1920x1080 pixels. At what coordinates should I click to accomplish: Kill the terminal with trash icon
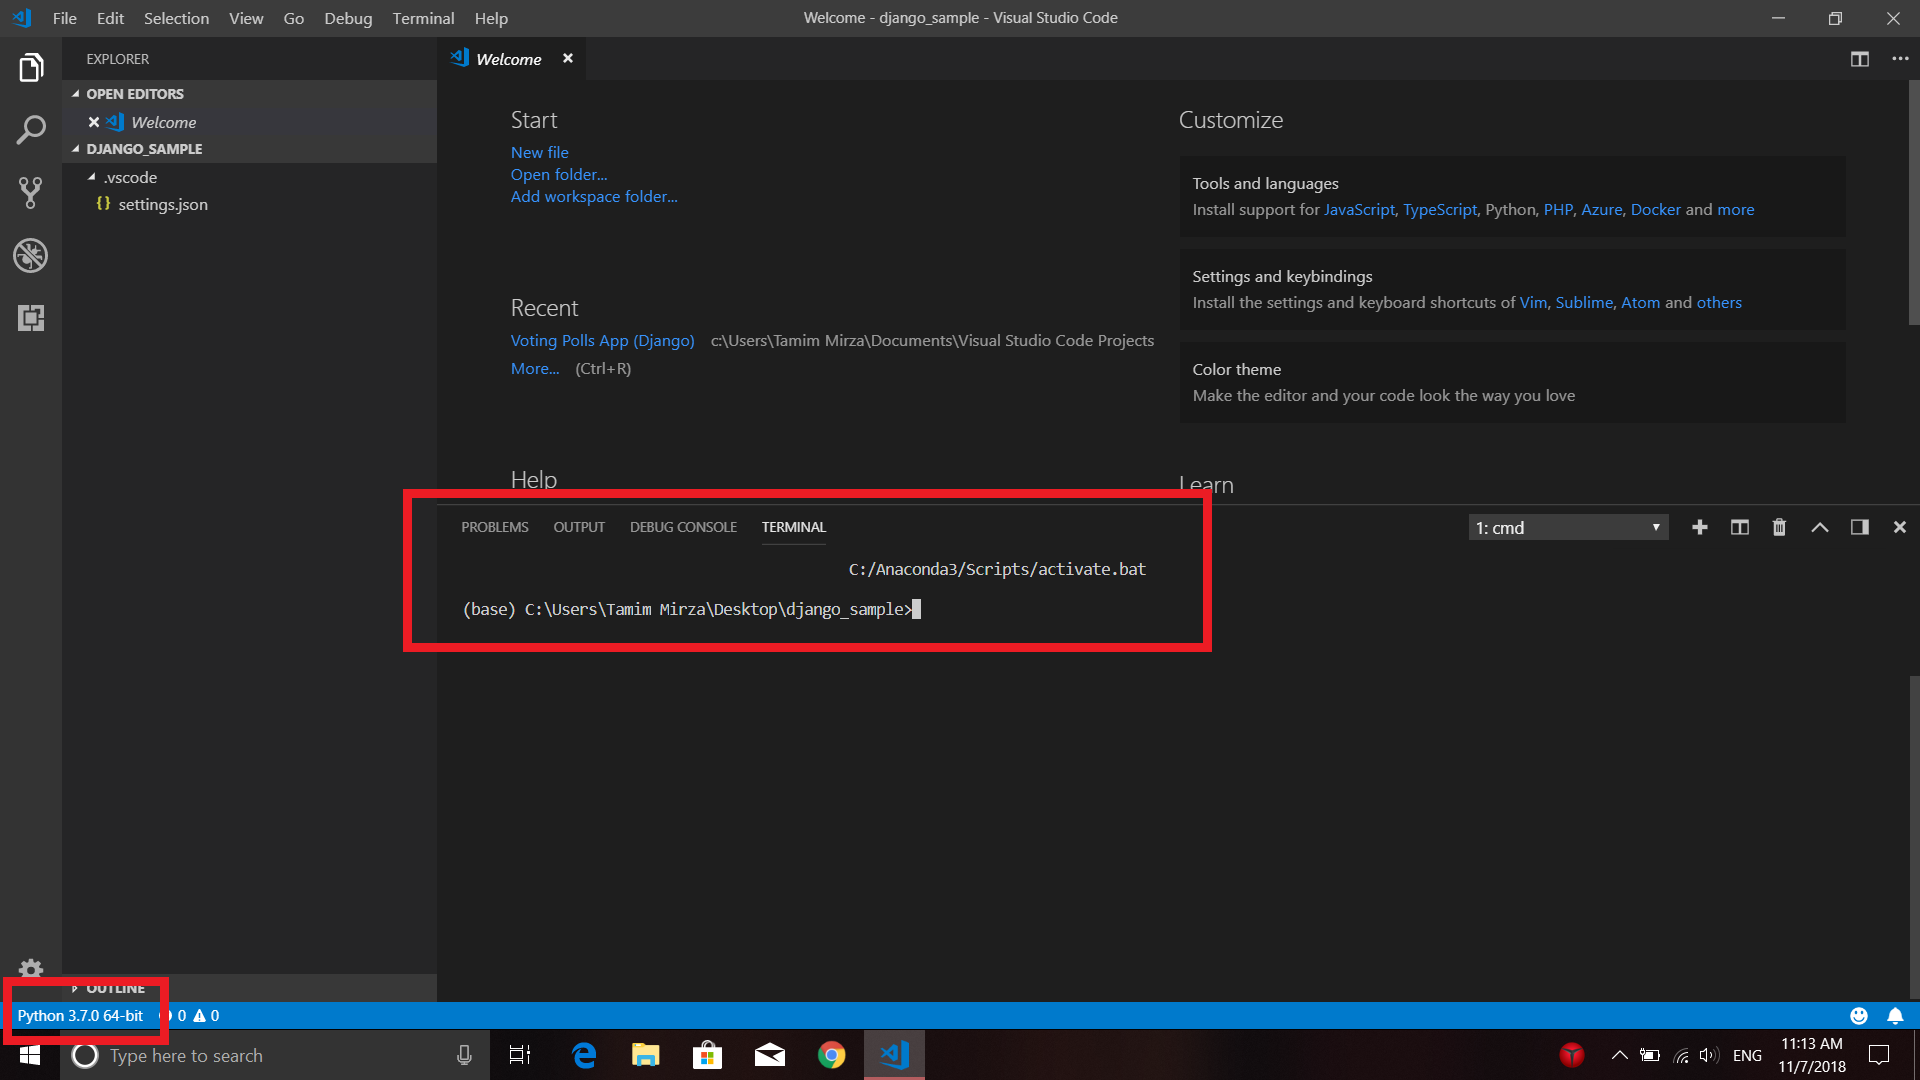1779,527
